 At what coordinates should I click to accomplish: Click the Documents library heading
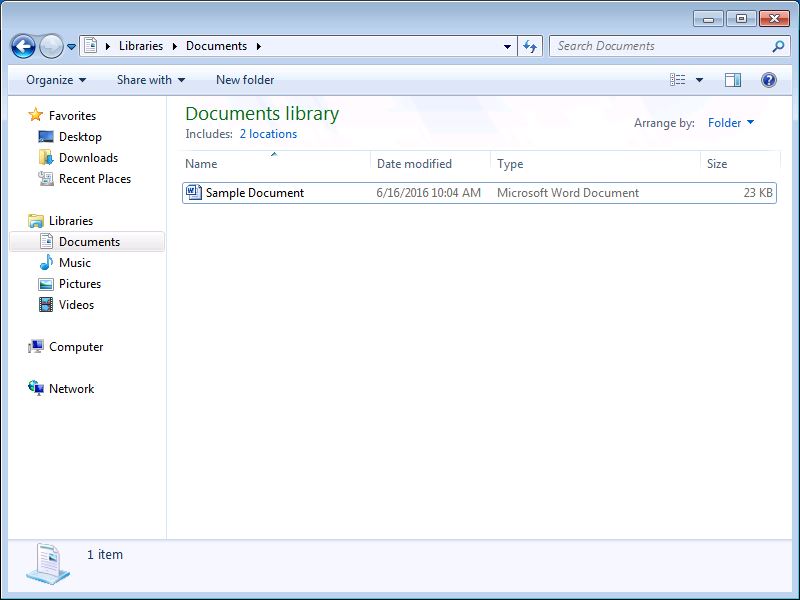[262, 113]
